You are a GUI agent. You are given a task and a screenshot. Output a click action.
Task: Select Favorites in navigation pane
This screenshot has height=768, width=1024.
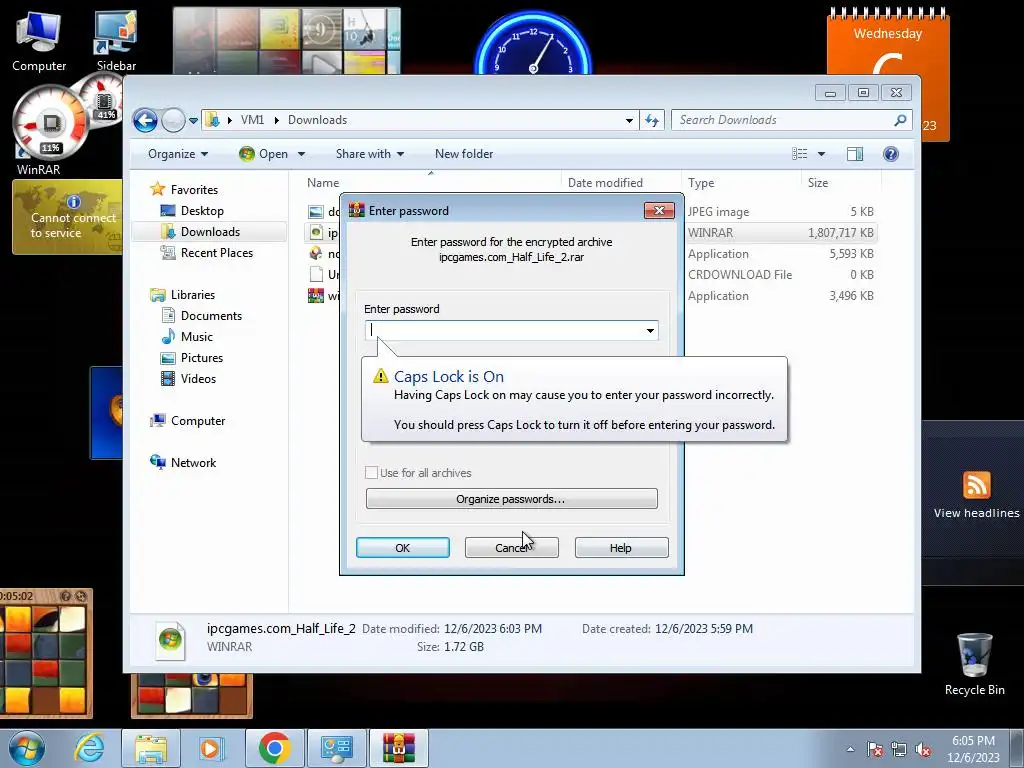click(x=194, y=190)
